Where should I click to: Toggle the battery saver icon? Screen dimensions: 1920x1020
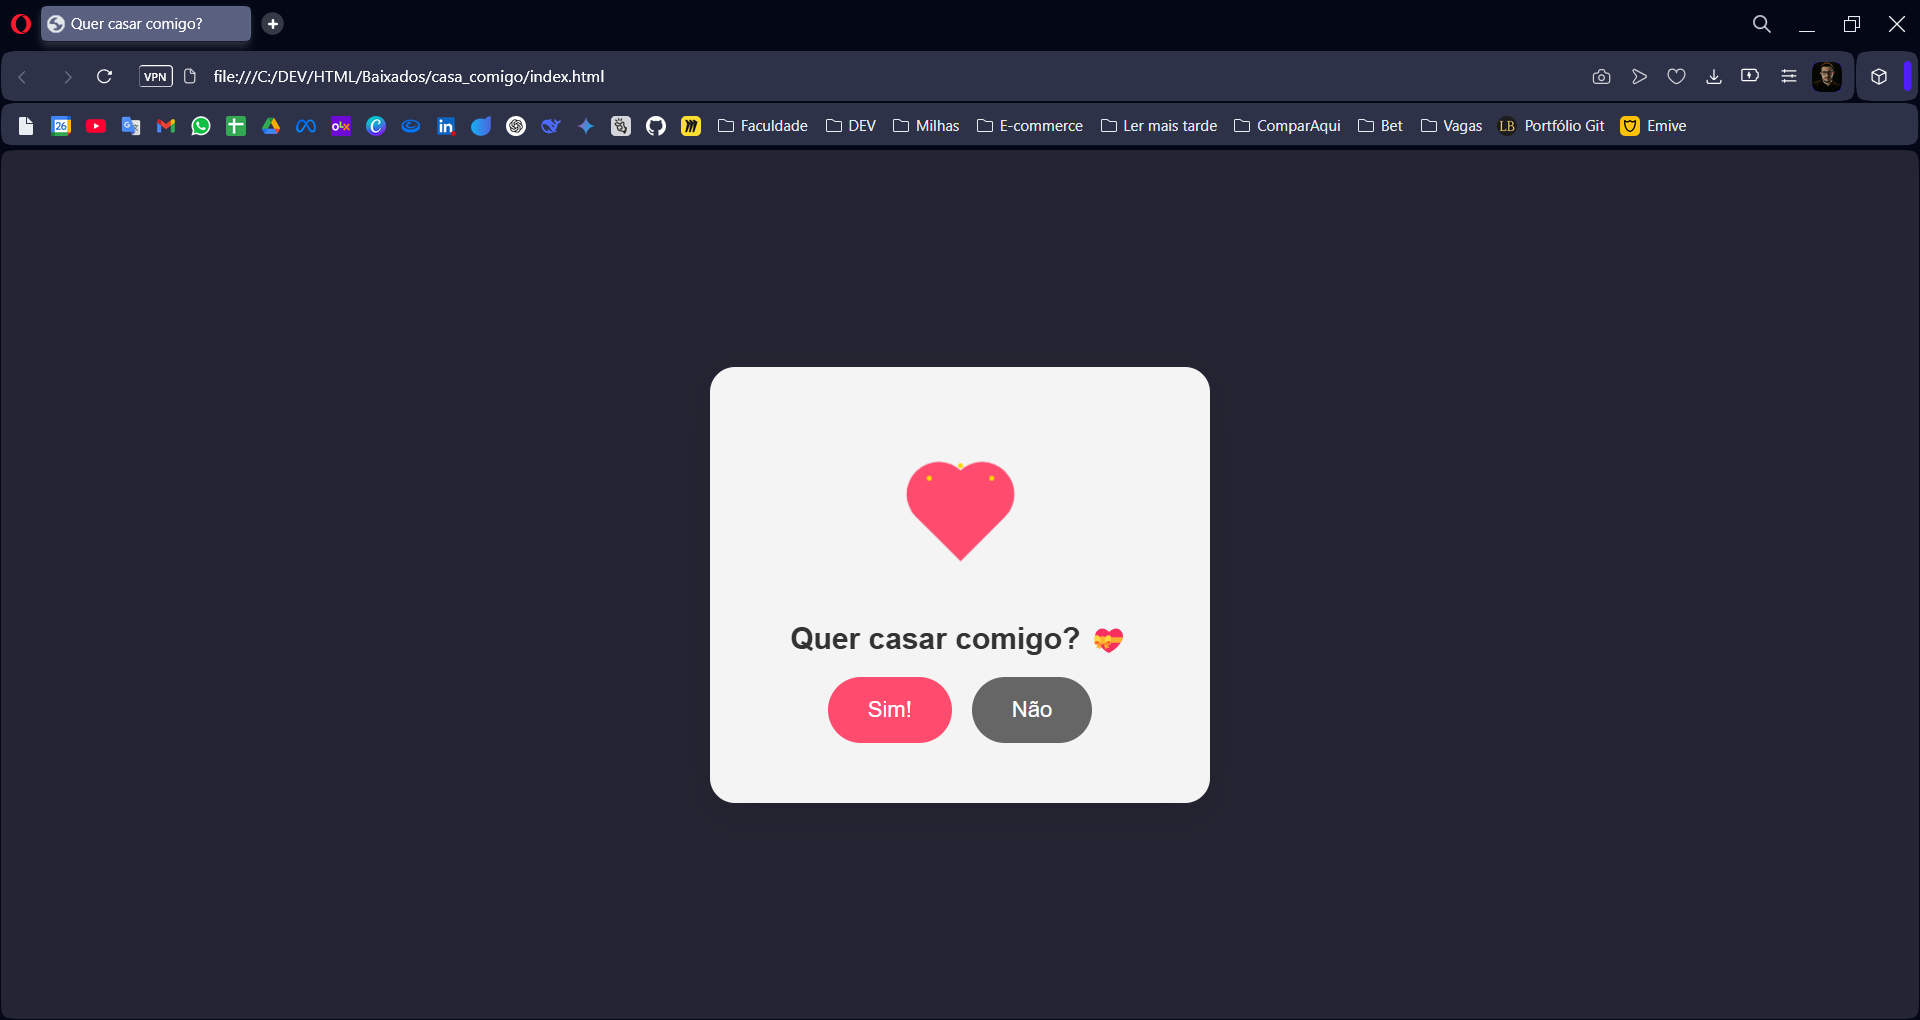point(1750,76)
